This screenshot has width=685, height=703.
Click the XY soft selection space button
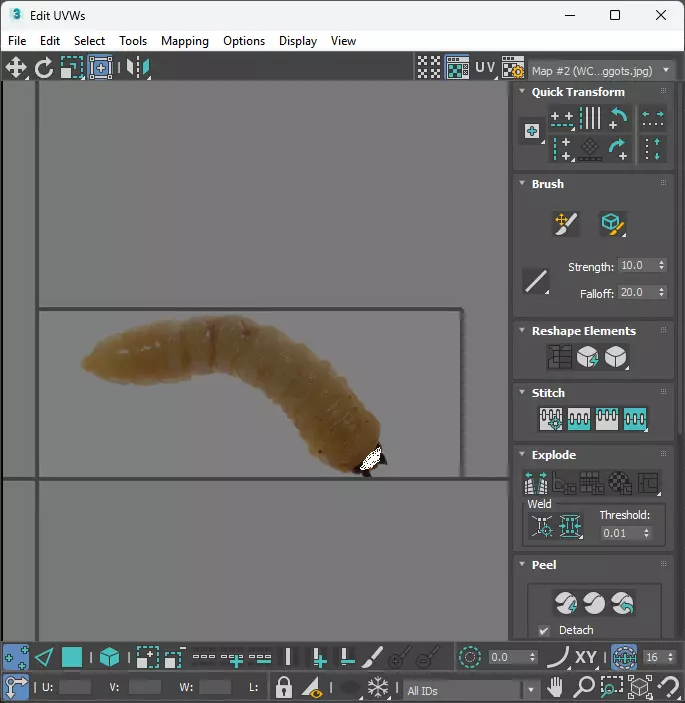tap(585, 657)
